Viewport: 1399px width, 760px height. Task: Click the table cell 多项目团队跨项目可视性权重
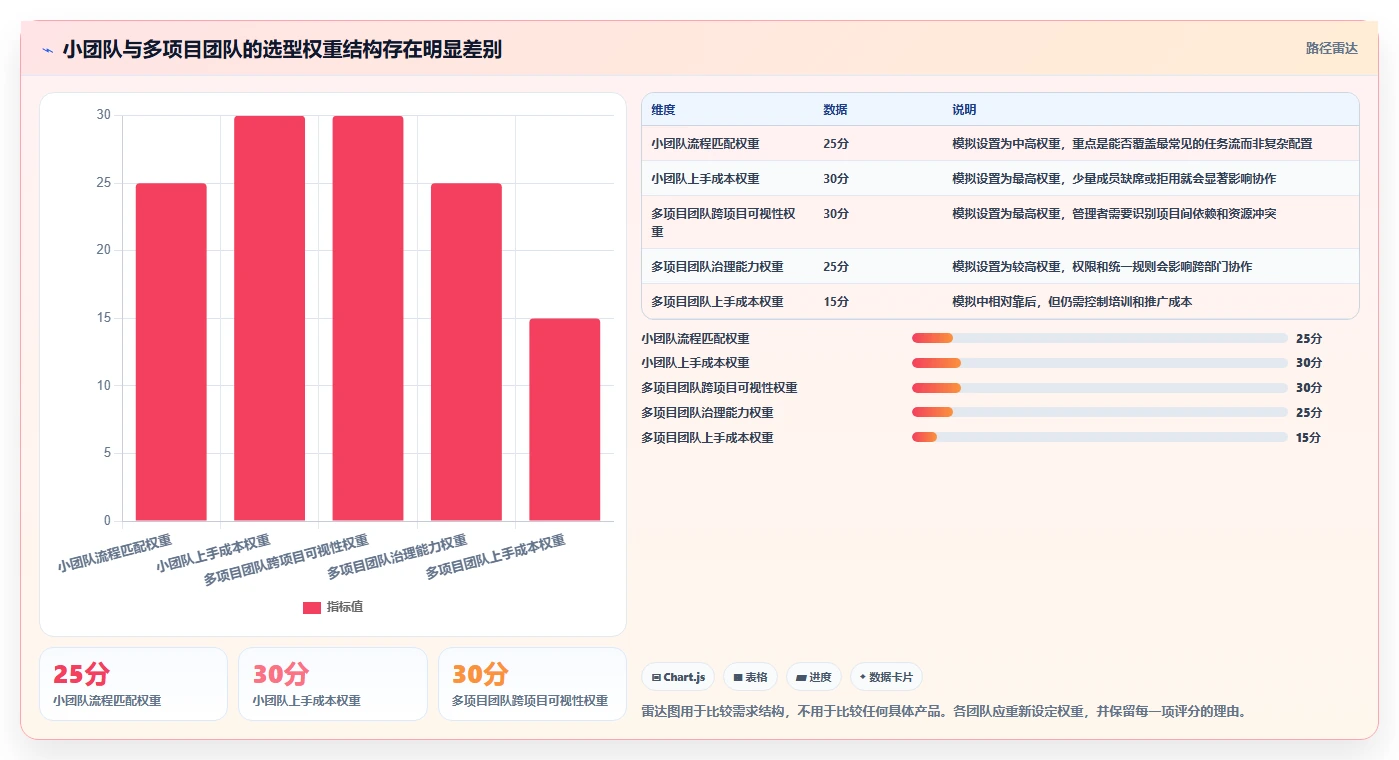[723, 222]
